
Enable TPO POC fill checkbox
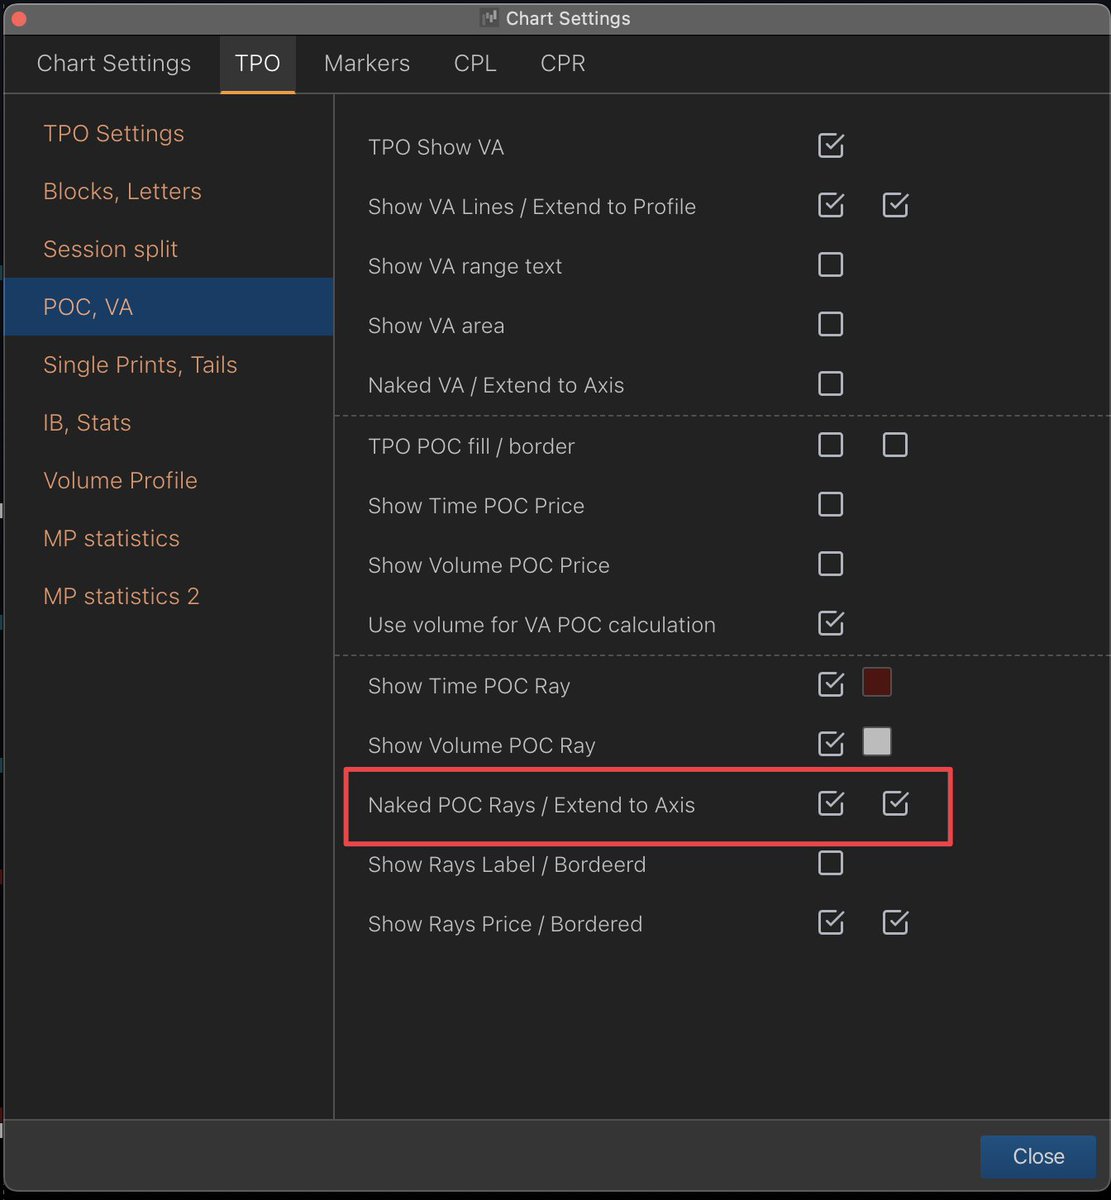coord(831,445)
